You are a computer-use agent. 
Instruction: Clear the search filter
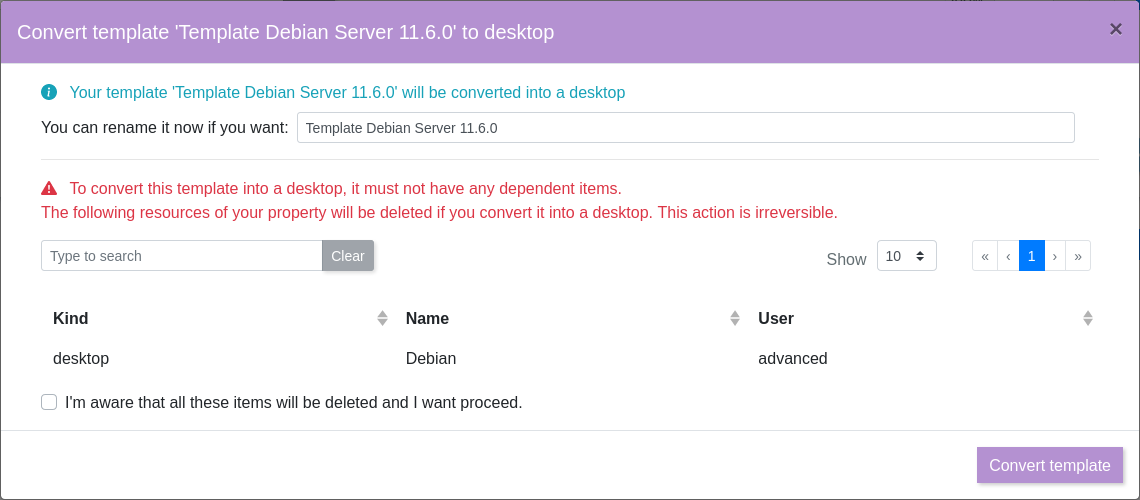tap(347, 256)
